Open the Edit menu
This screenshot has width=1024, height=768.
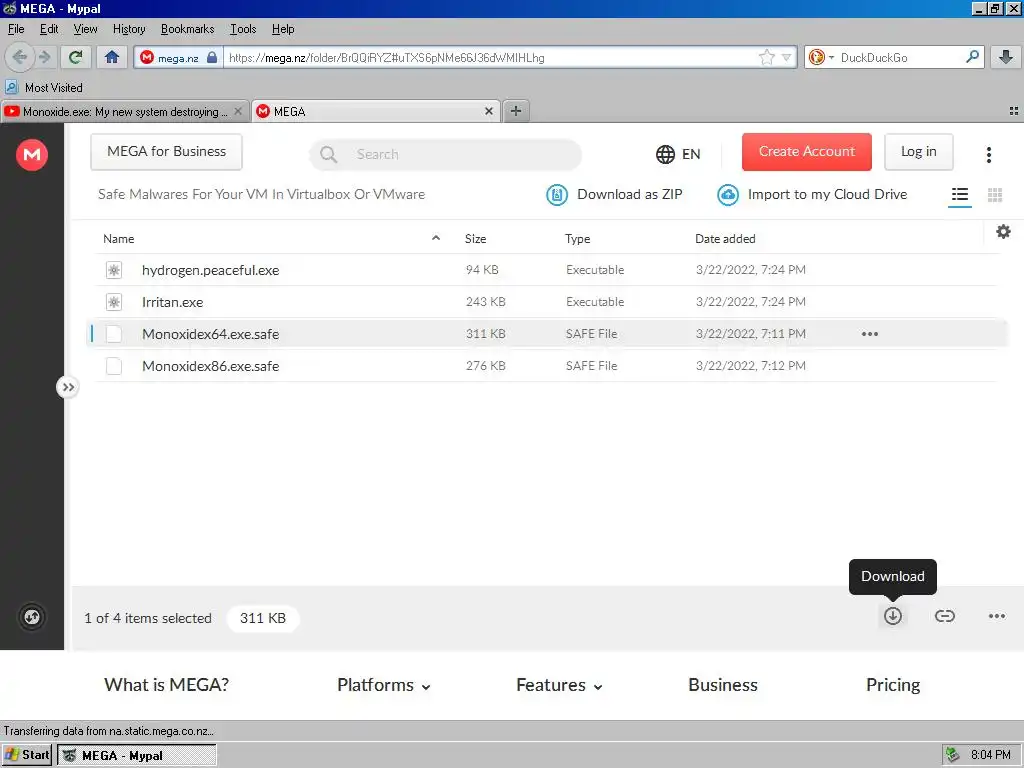49,29
